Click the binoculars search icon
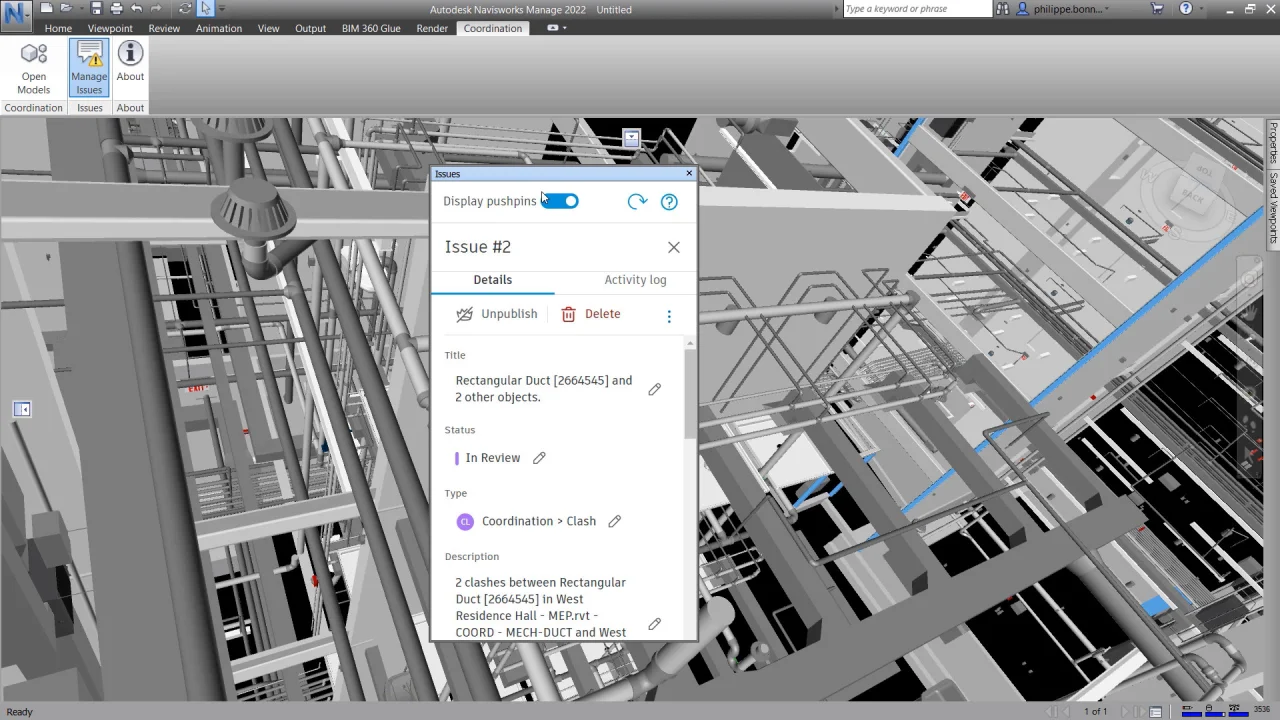1280x720 pixels. [1003, 9]
